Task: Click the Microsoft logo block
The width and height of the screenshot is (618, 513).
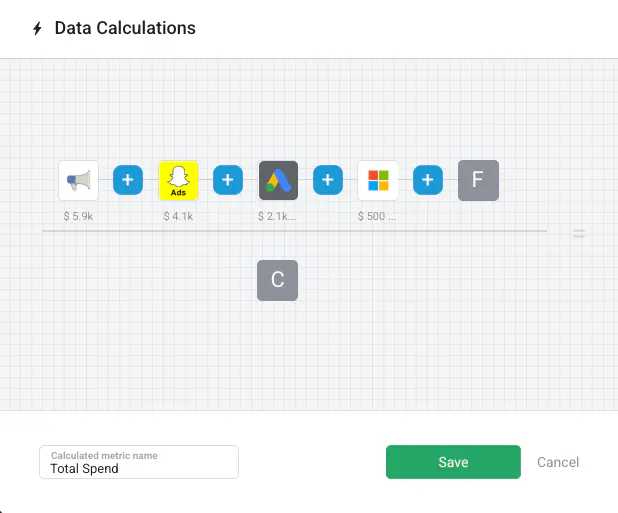Action: [x=378, y=181]
